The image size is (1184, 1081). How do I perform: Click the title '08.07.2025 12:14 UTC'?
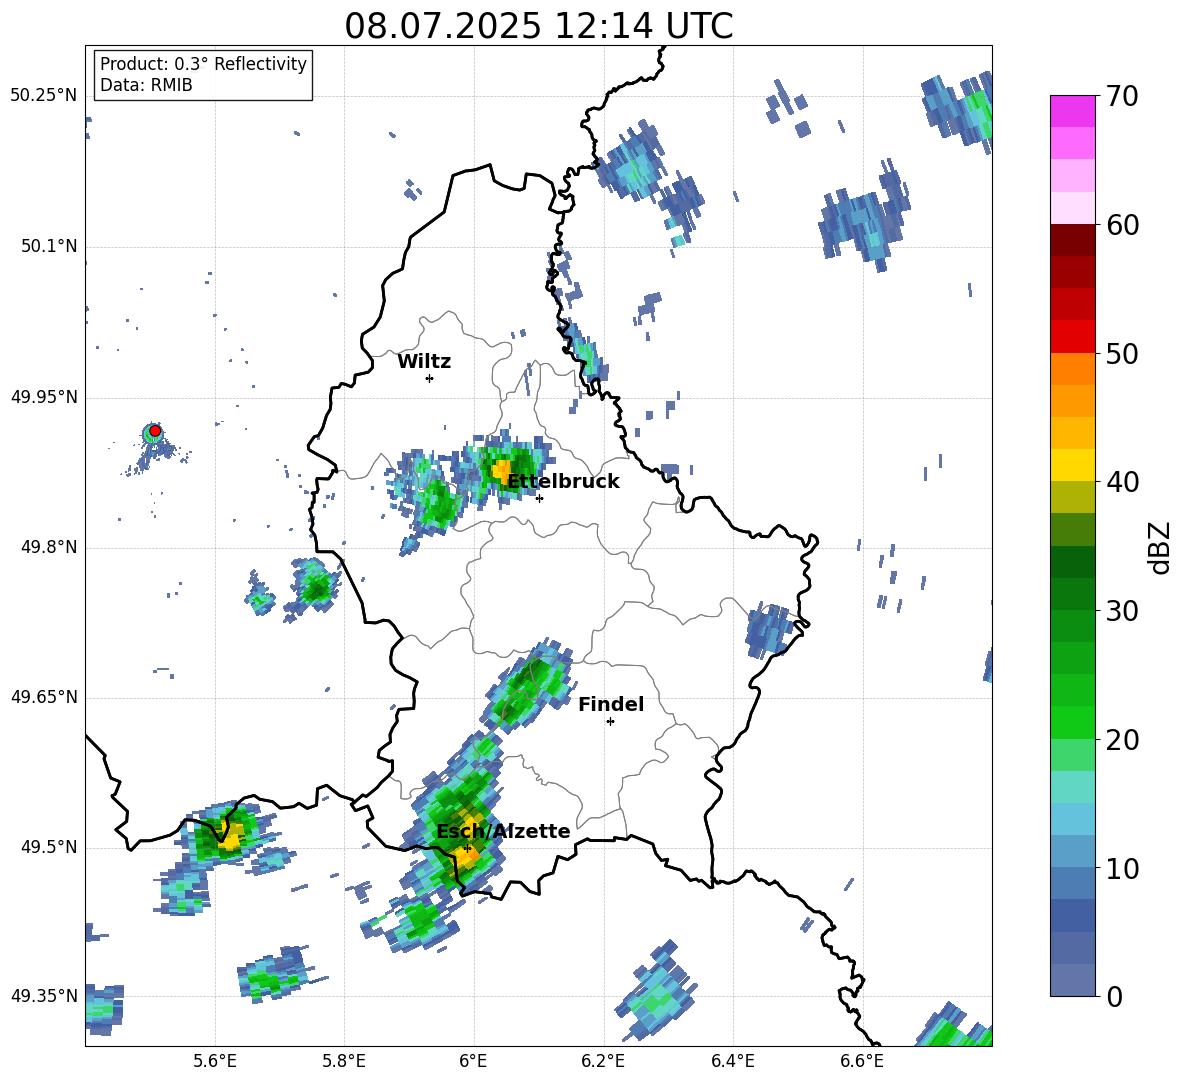click(538, 26)
